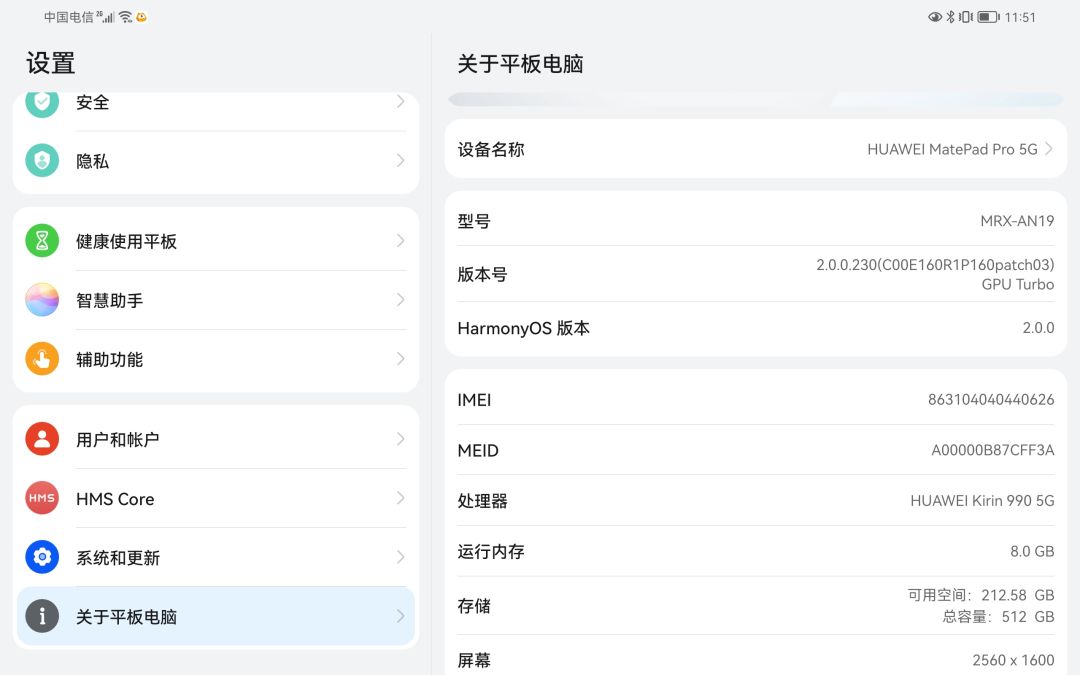Expand the 设备名称 row chevron

(x=1048, y=149)
